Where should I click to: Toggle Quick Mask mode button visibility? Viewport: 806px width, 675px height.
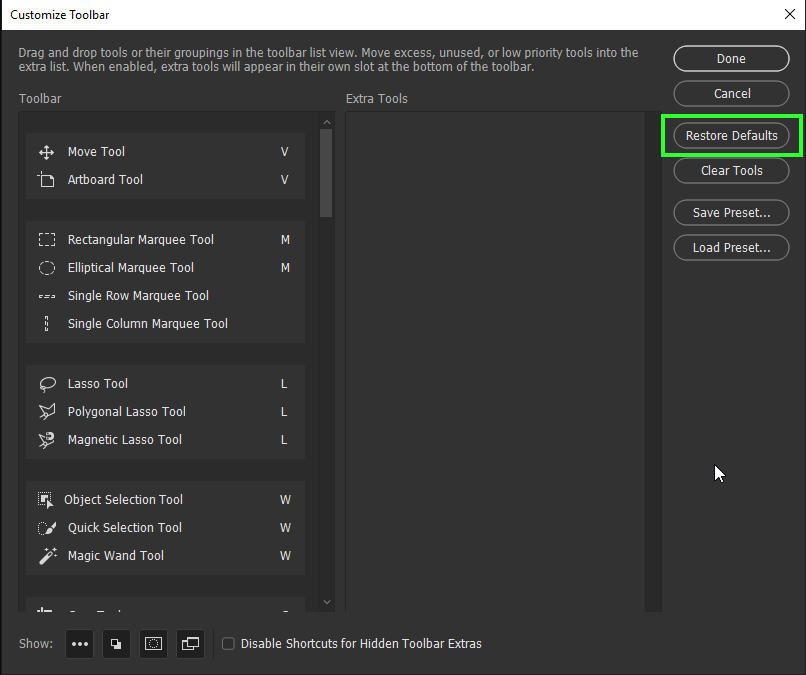point(153,644)
